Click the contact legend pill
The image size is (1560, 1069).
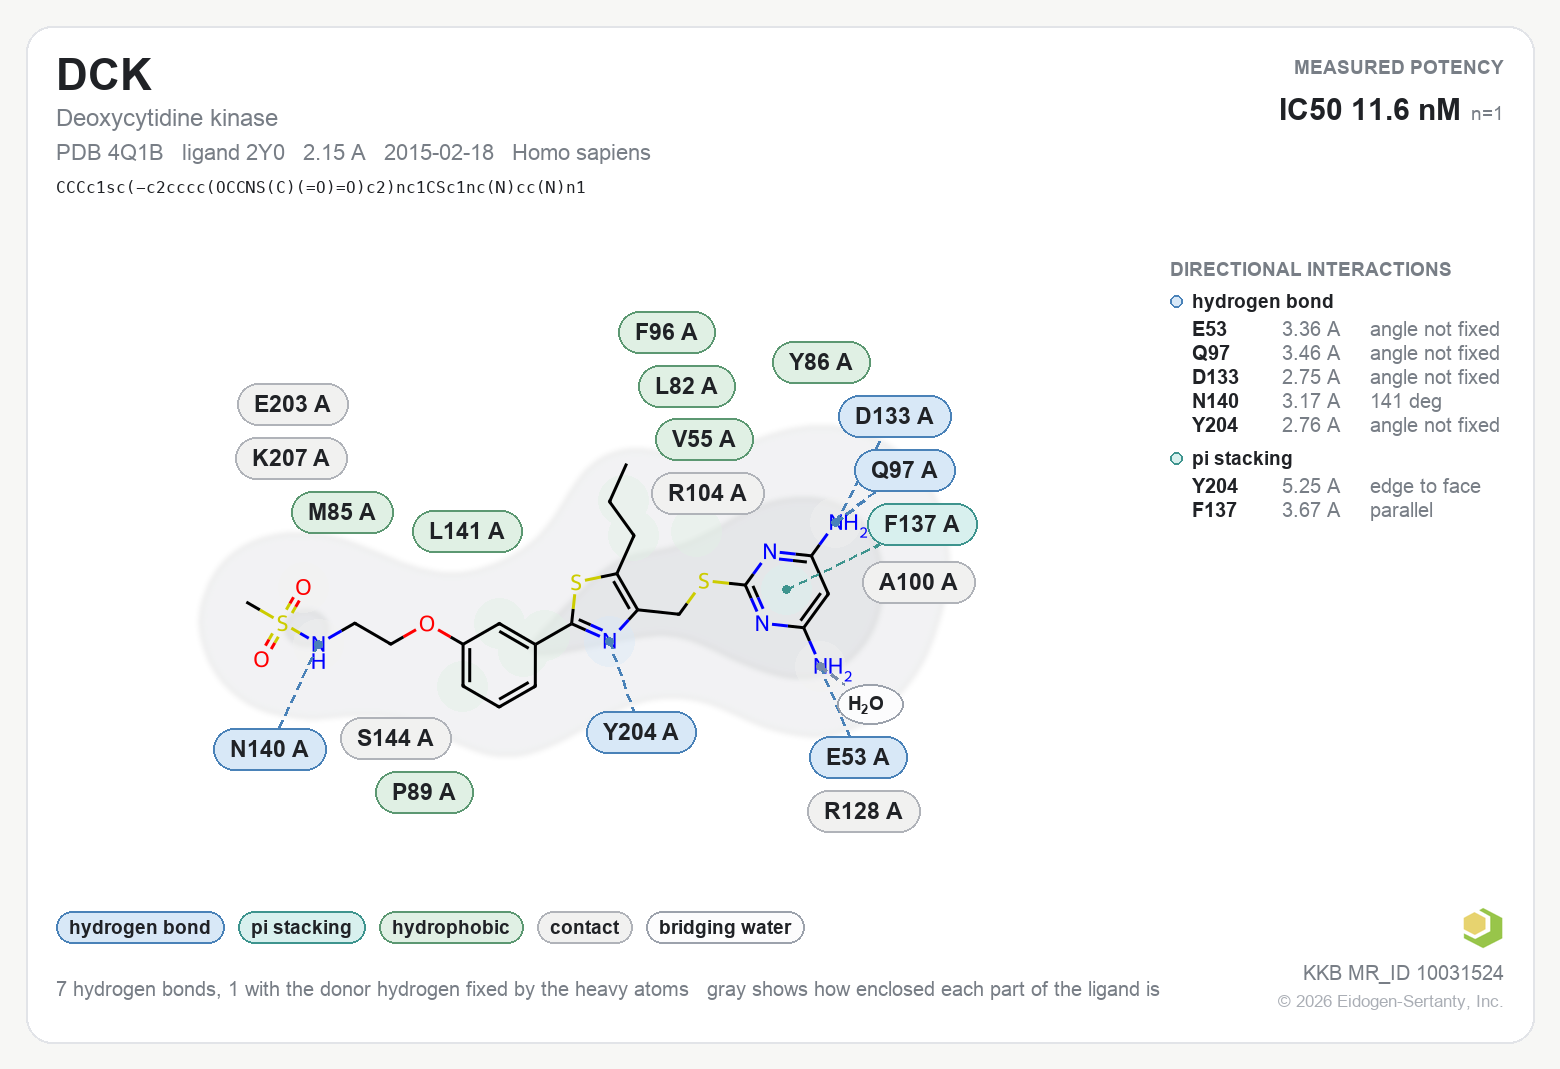[x=585, y=927]
